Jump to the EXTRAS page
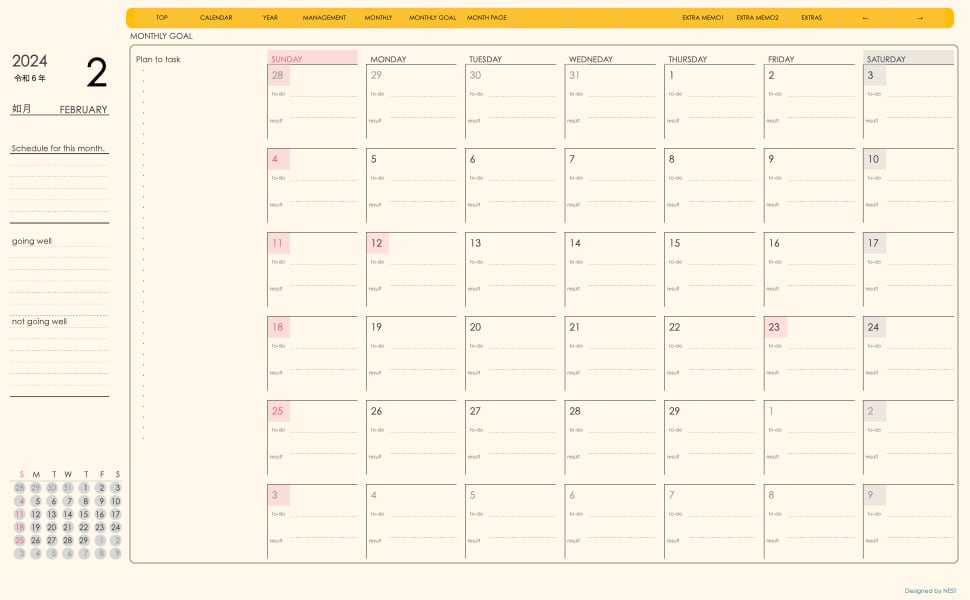This screenshot has height=600, width=970. tap(811, 18)
